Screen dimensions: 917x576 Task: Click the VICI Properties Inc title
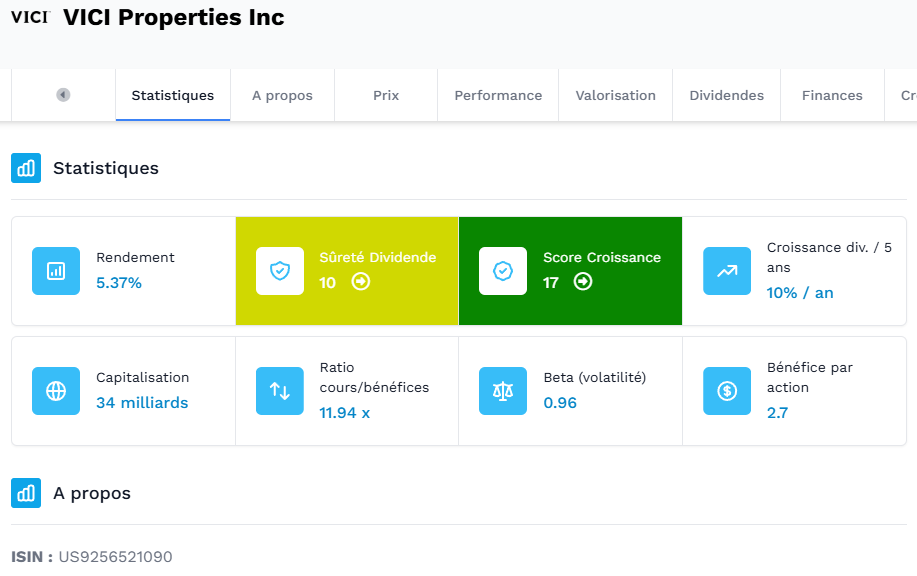click(x=174, y=18)
